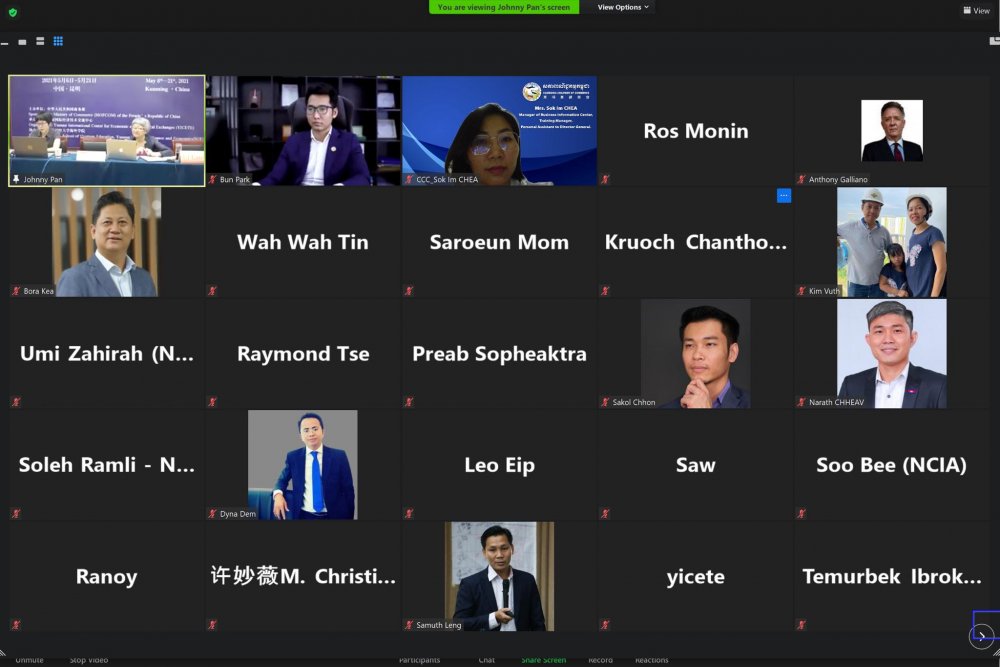Viewport: 1000px width, 667px height.
Task: Click muted microphone icon on Ros Monin tile
Action: tap(605, 179)
